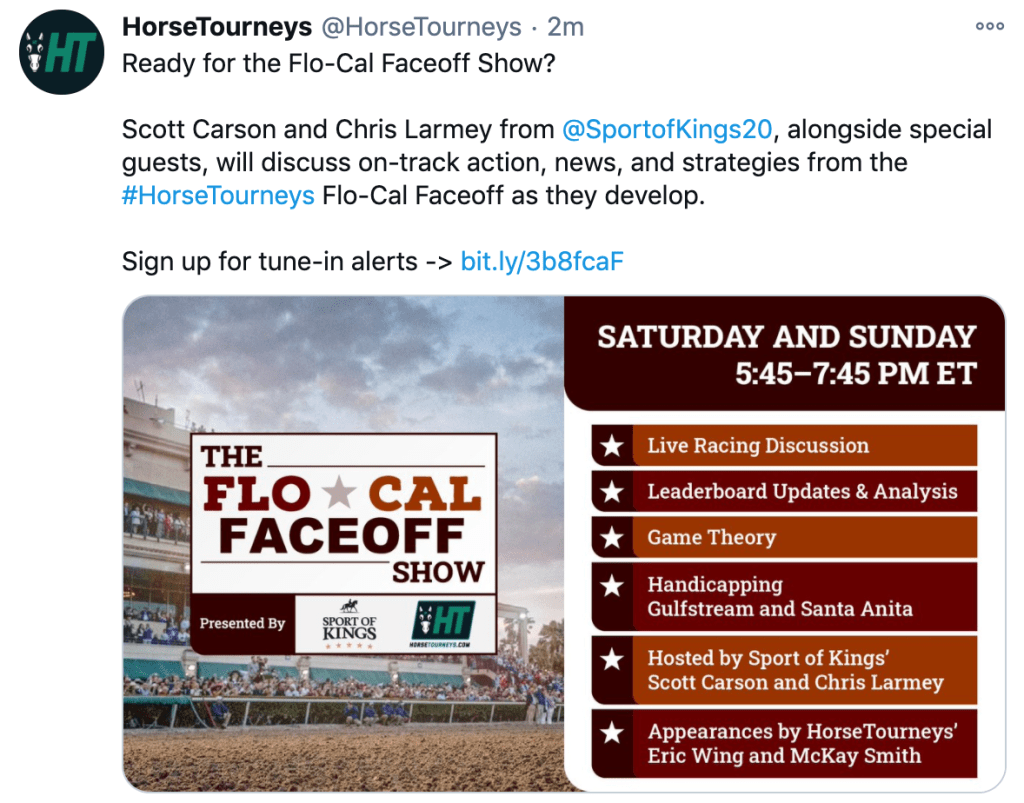
Task: Click the HorseTourneys profile avatar
Action: (x=62, y=53)
